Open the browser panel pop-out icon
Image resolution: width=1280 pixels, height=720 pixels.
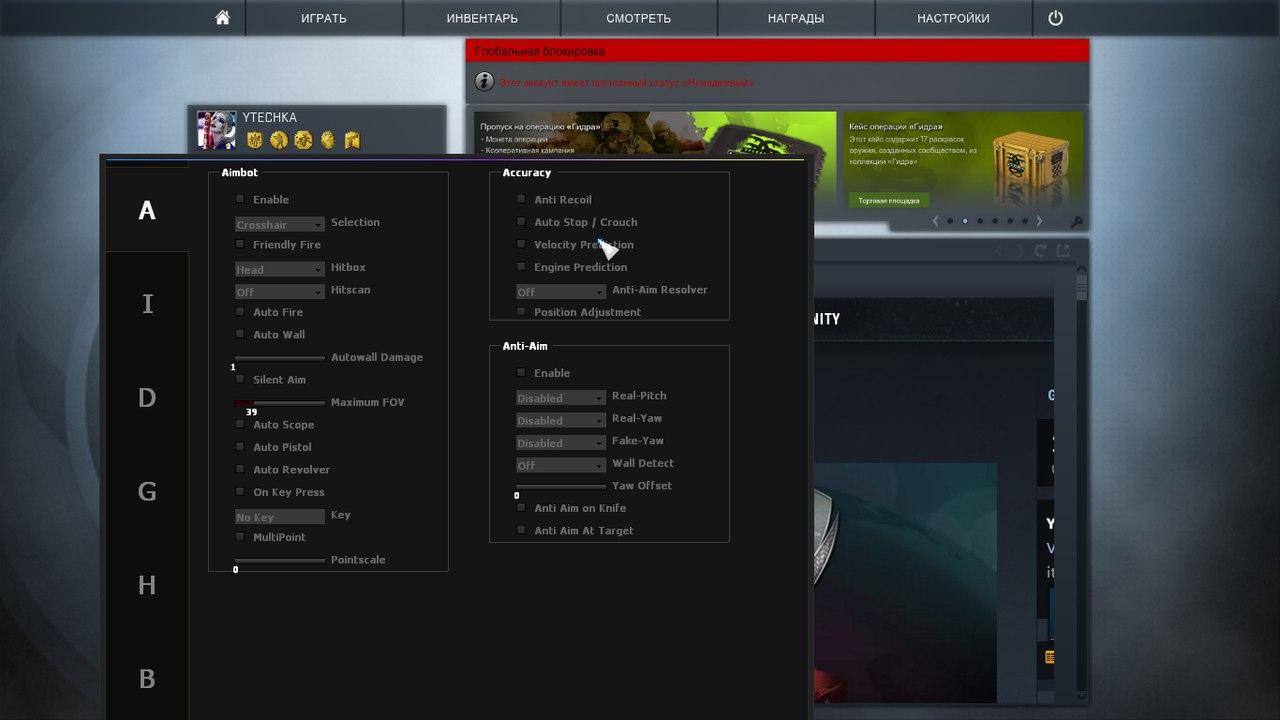(x=1064, y=251)
